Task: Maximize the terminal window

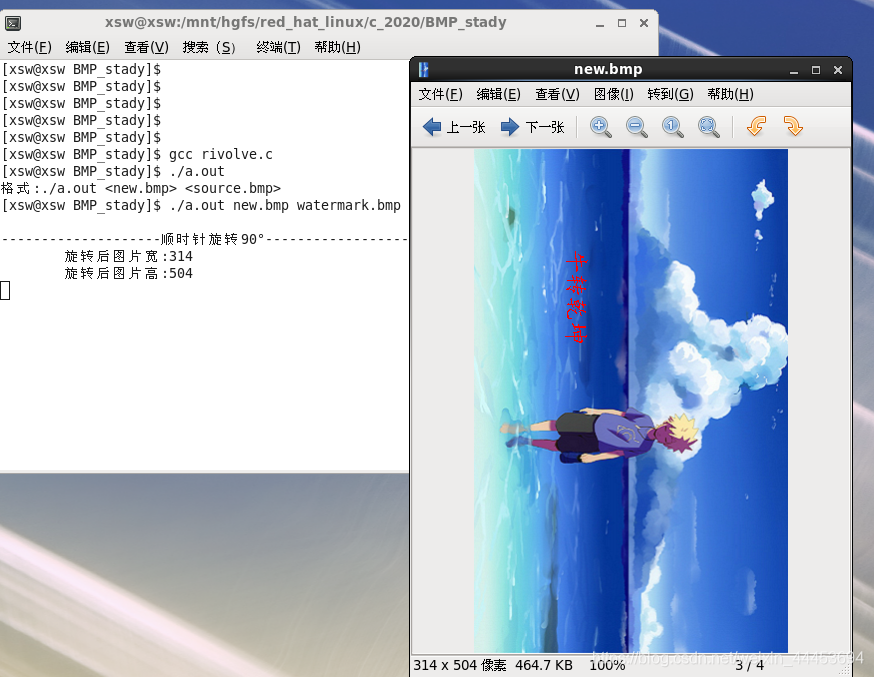Action: pyautogui.click(x=621, y=23)
